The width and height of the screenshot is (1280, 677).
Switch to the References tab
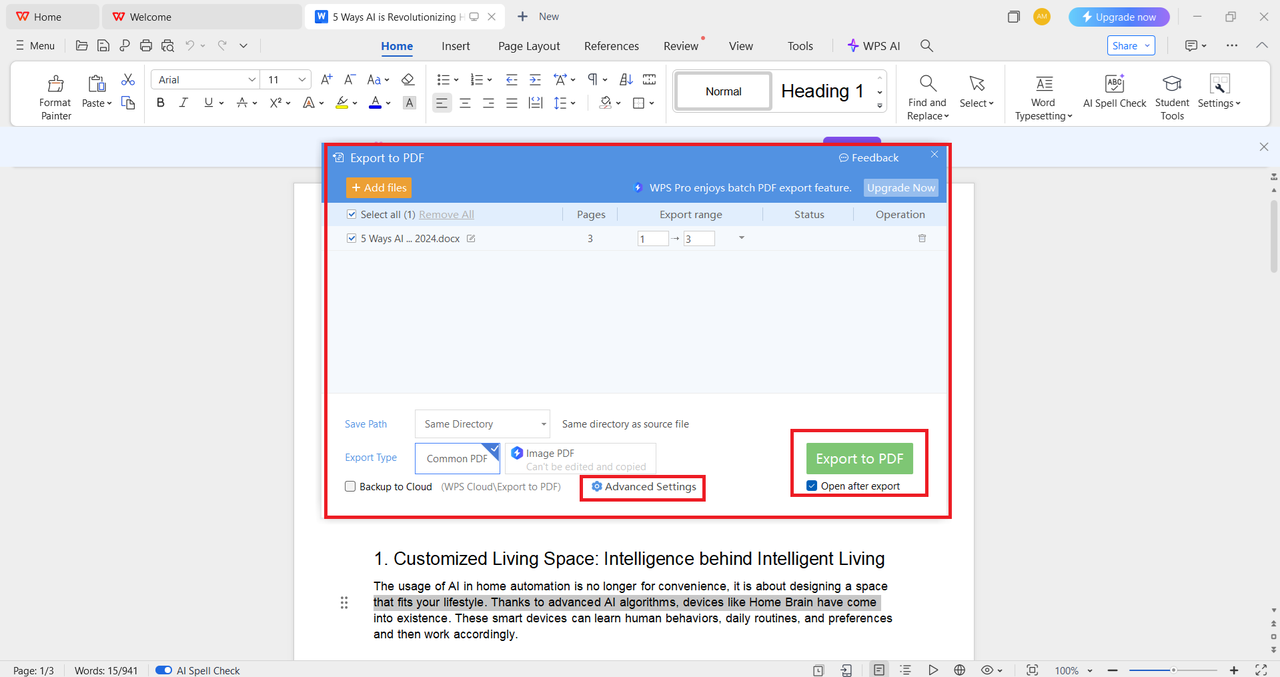tap(611, 46)
